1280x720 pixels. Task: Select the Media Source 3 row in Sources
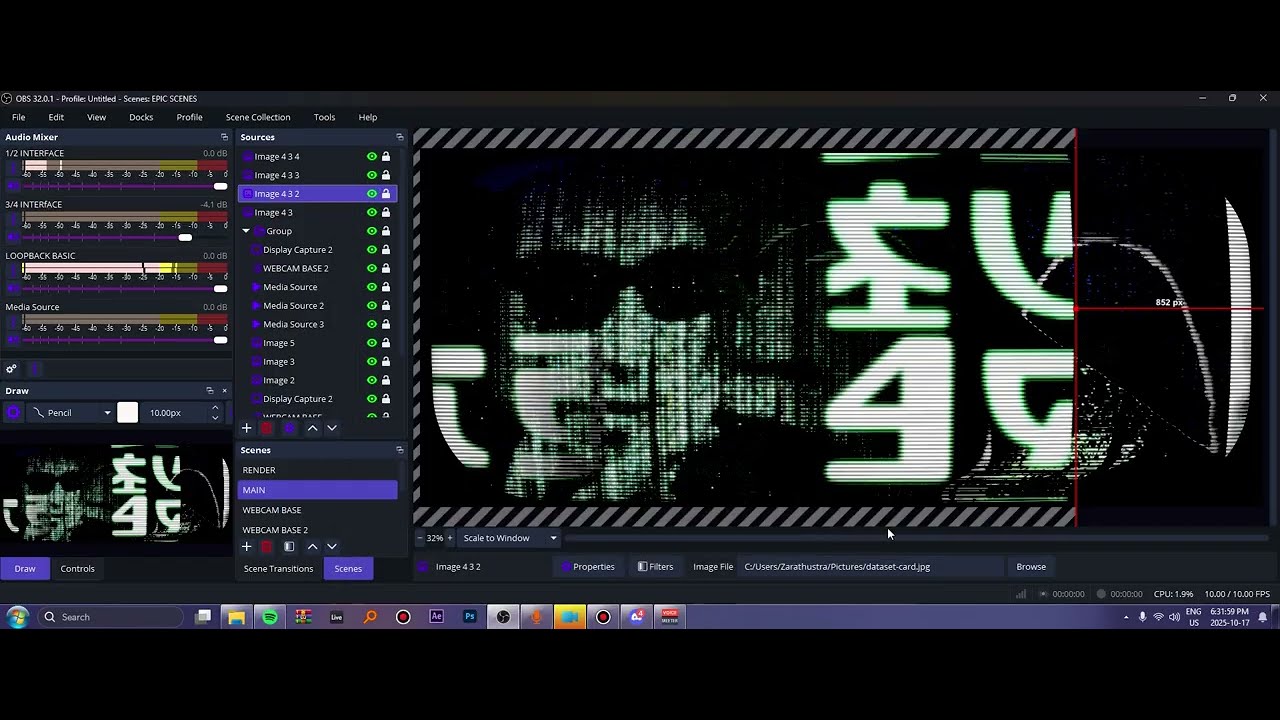point(318,324)
